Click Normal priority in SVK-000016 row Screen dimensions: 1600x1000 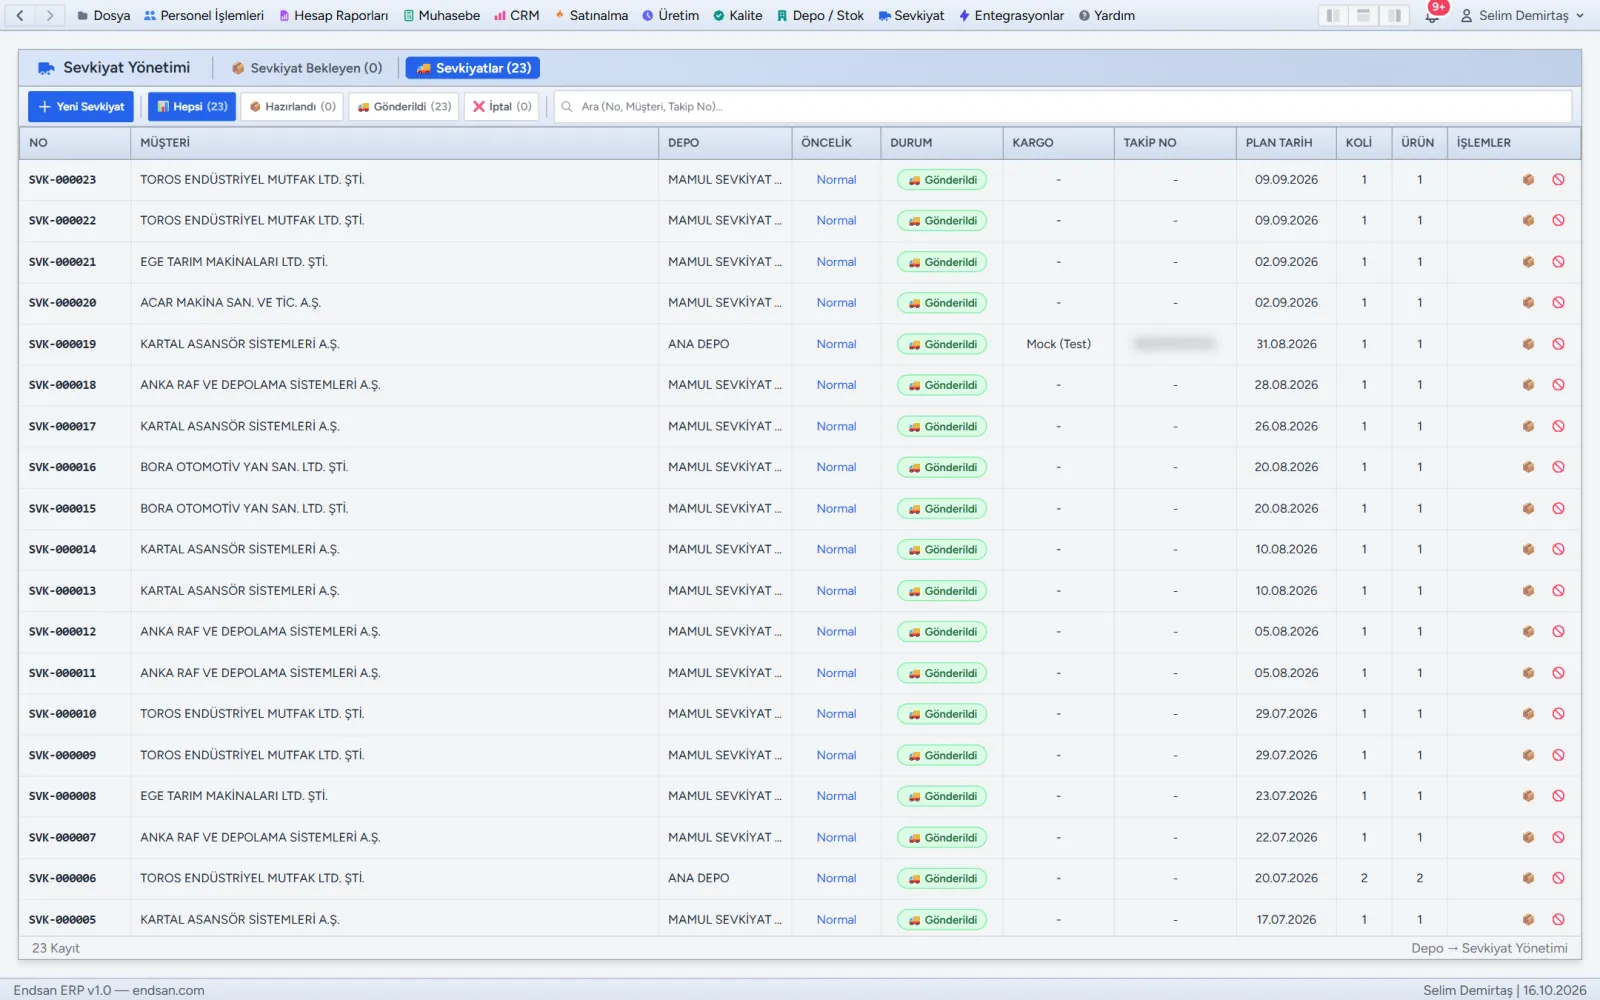pyautogui.click(x=836, y=467)
